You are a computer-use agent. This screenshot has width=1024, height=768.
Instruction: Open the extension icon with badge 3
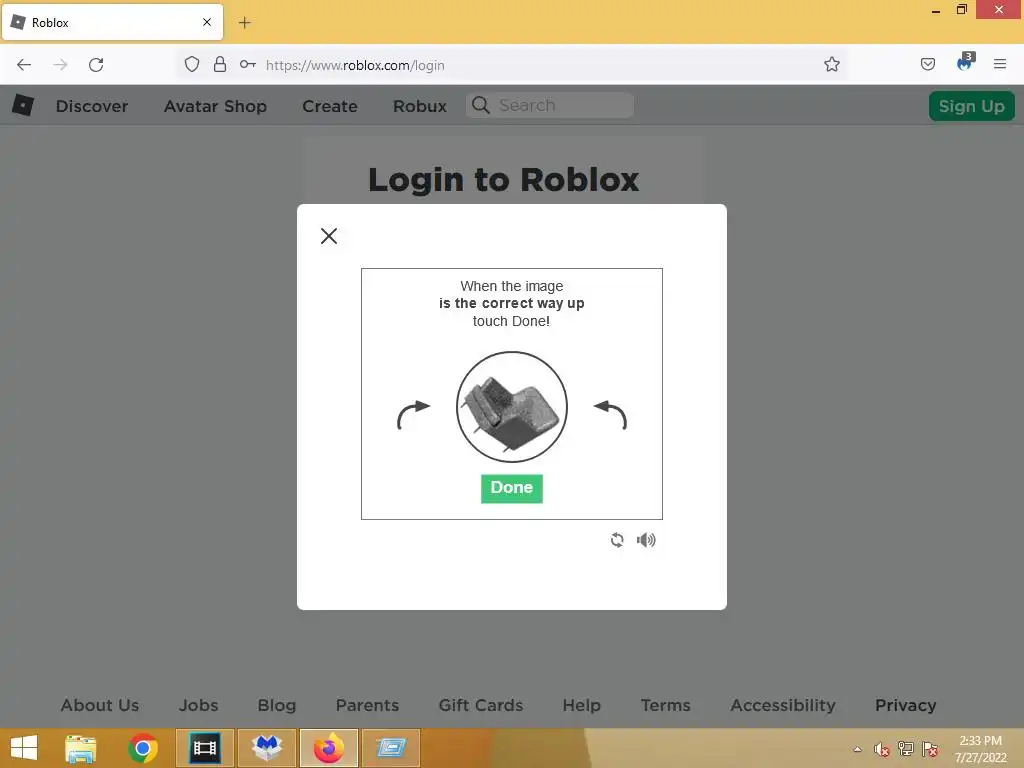click(965, 63)
